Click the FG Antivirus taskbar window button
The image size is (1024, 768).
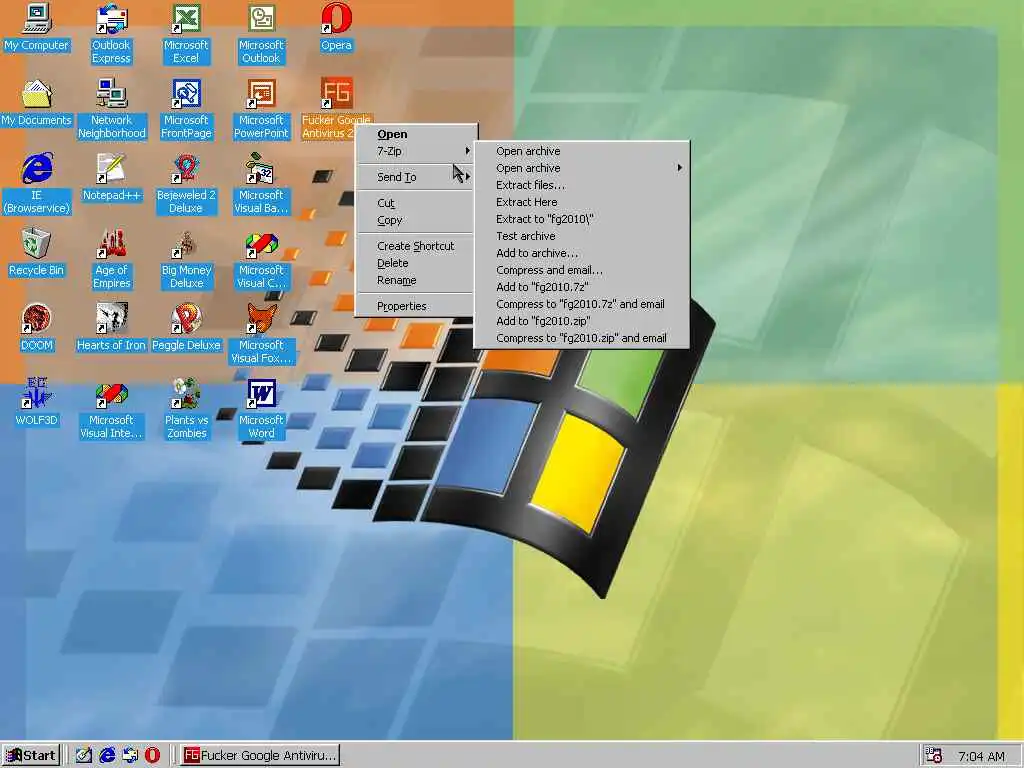[259, 756]
